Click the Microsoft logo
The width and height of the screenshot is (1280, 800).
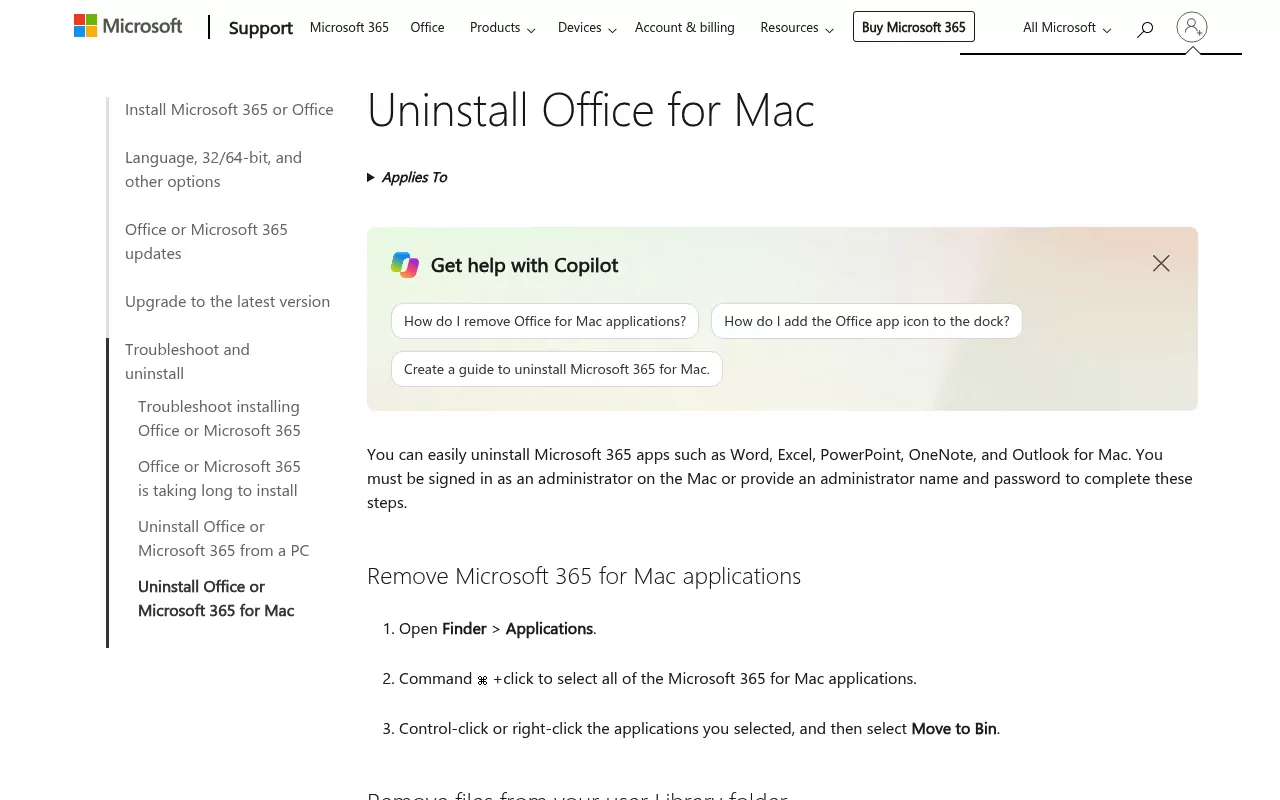(x=128, y=27)
